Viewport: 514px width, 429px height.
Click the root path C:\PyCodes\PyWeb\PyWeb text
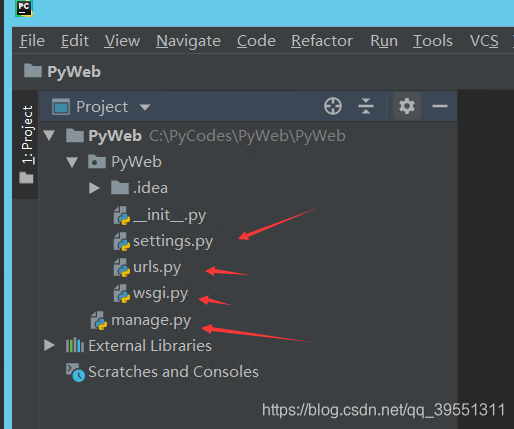point(247,136)
